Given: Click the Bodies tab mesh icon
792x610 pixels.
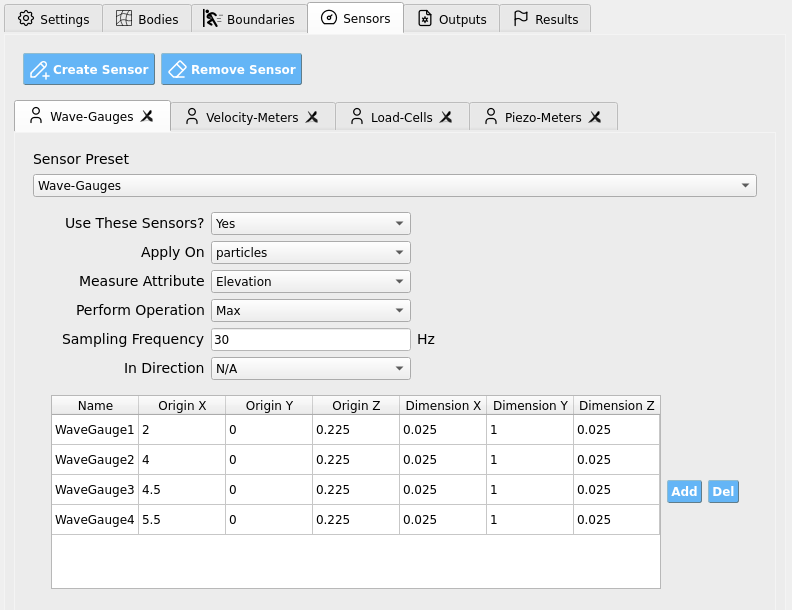Looking at the screenshot, I should click(124, 19).
